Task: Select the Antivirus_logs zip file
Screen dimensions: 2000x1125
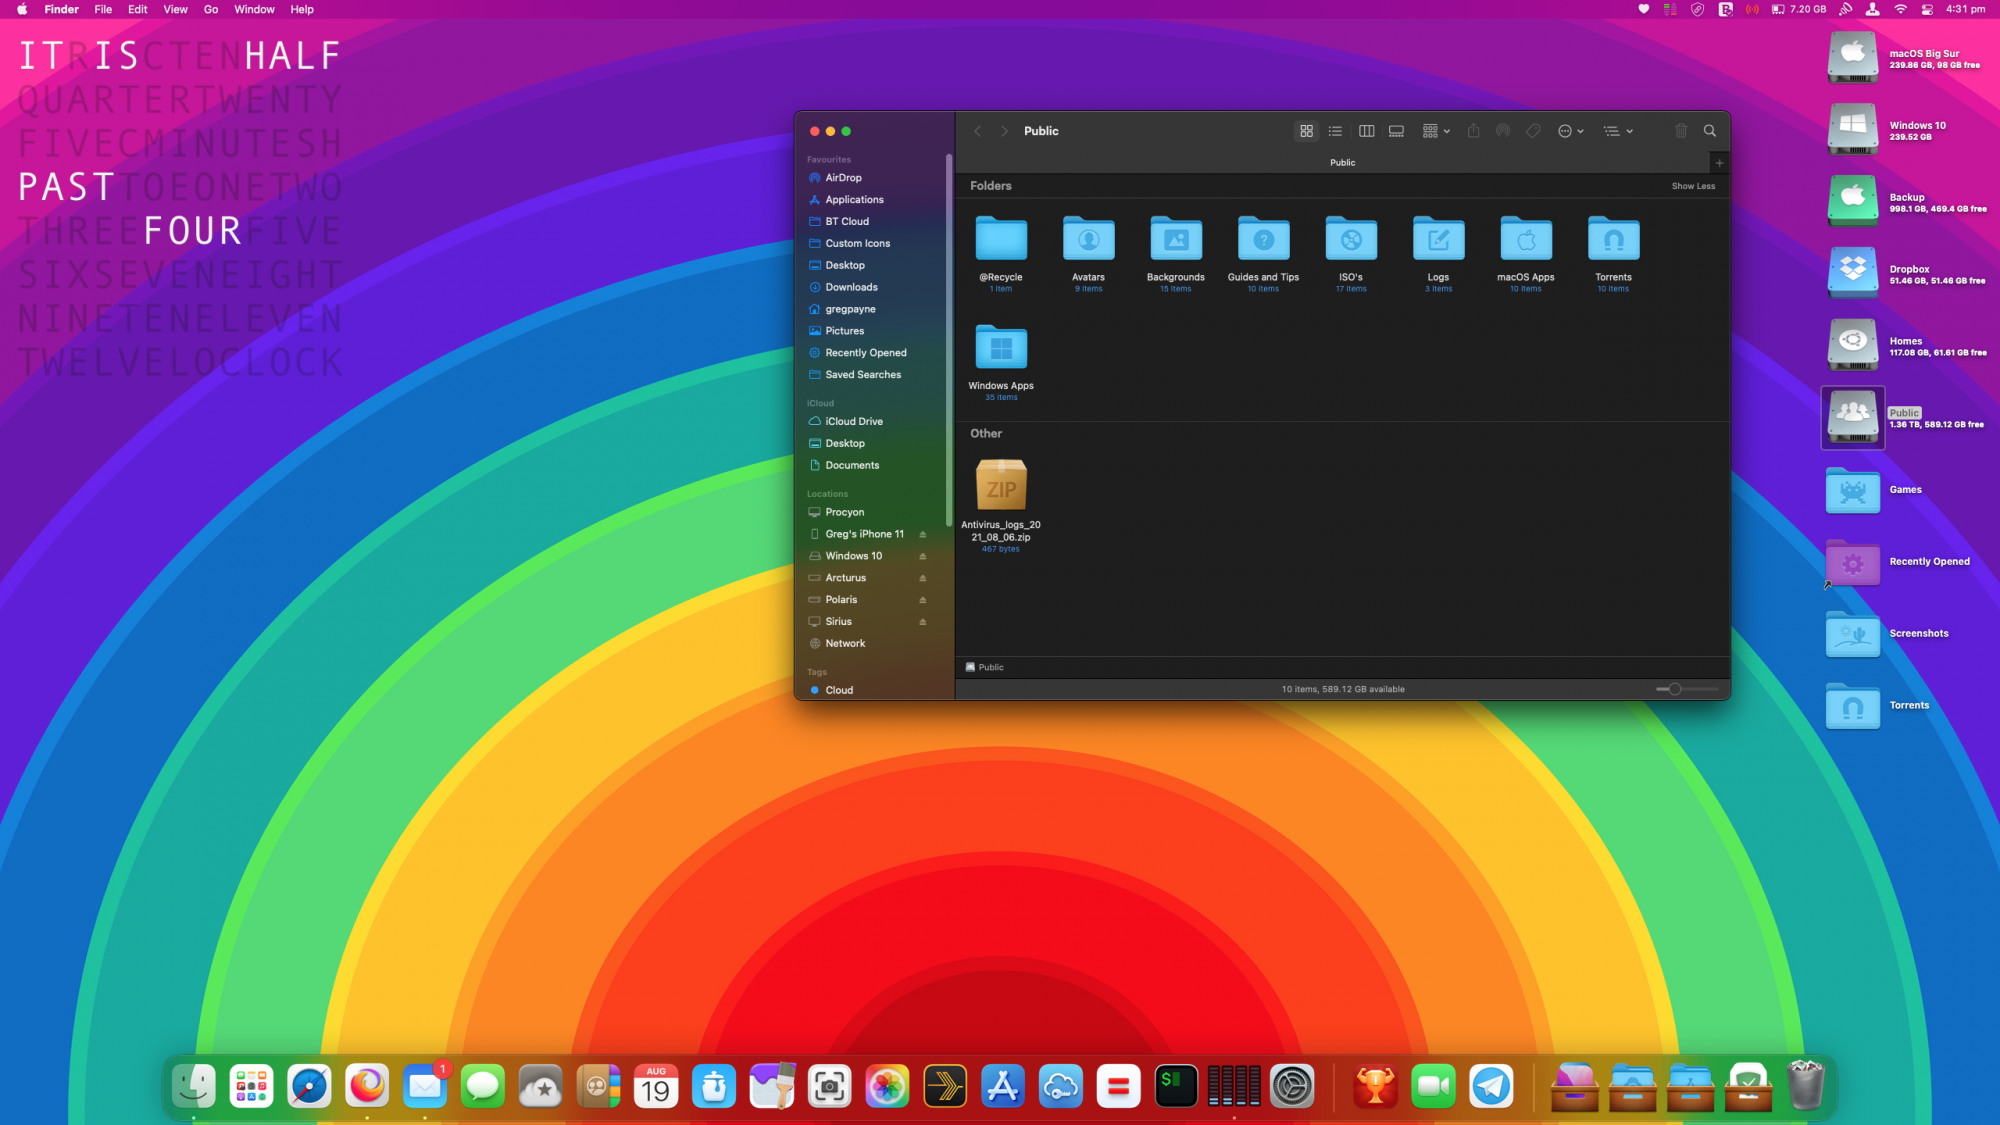Action: click(1001, 486)
